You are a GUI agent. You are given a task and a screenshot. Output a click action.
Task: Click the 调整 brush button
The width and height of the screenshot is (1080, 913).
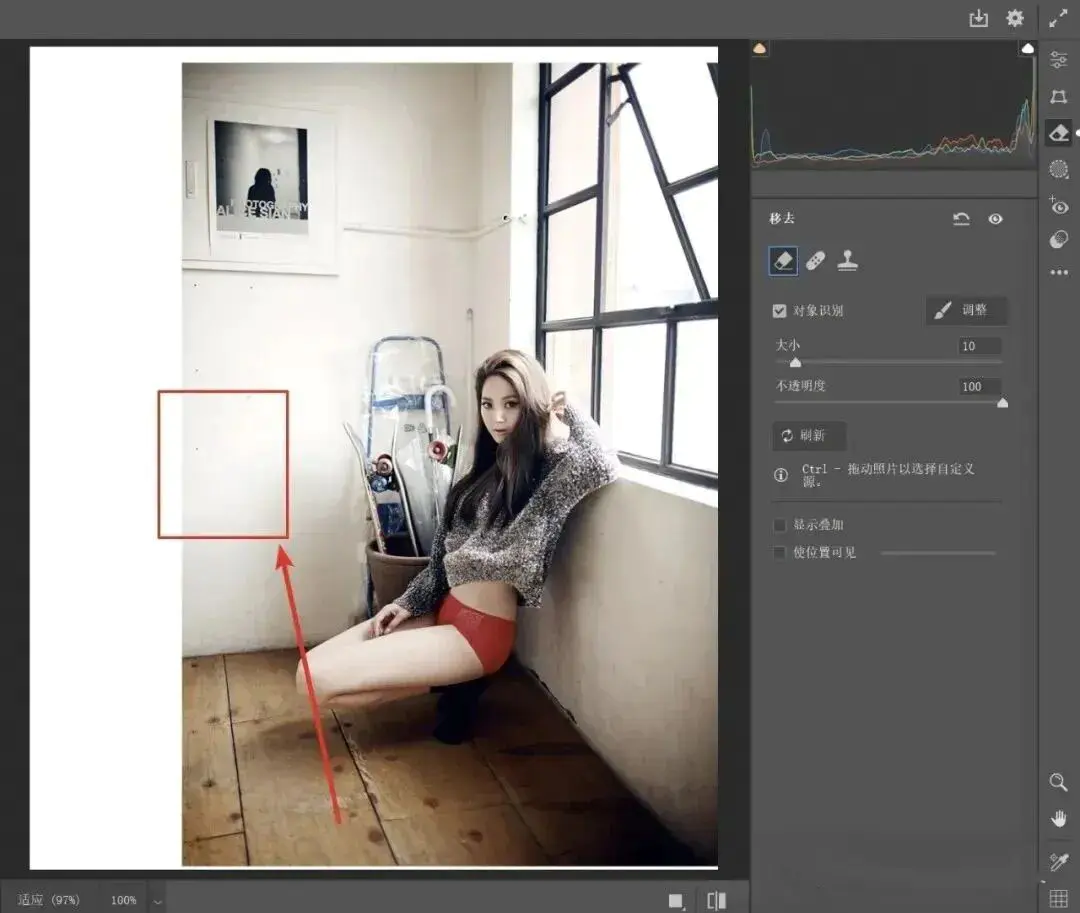tap(965, 310)
